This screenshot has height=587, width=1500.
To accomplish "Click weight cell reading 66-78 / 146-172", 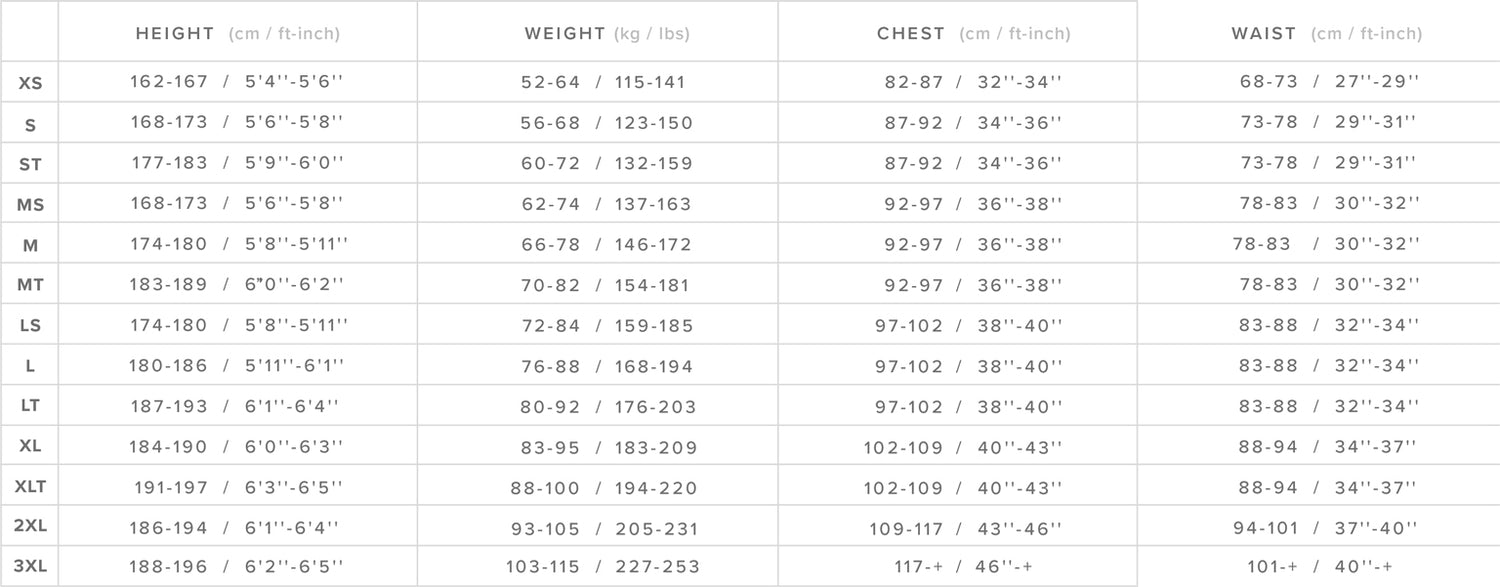I will 606,244.
